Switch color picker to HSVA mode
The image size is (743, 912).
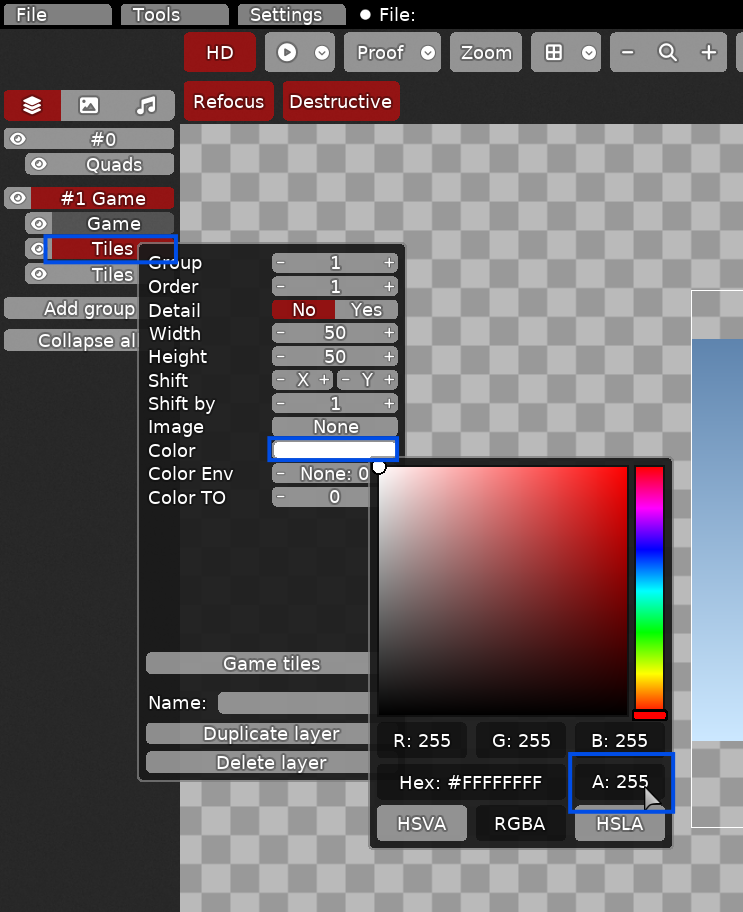(422, 824)
